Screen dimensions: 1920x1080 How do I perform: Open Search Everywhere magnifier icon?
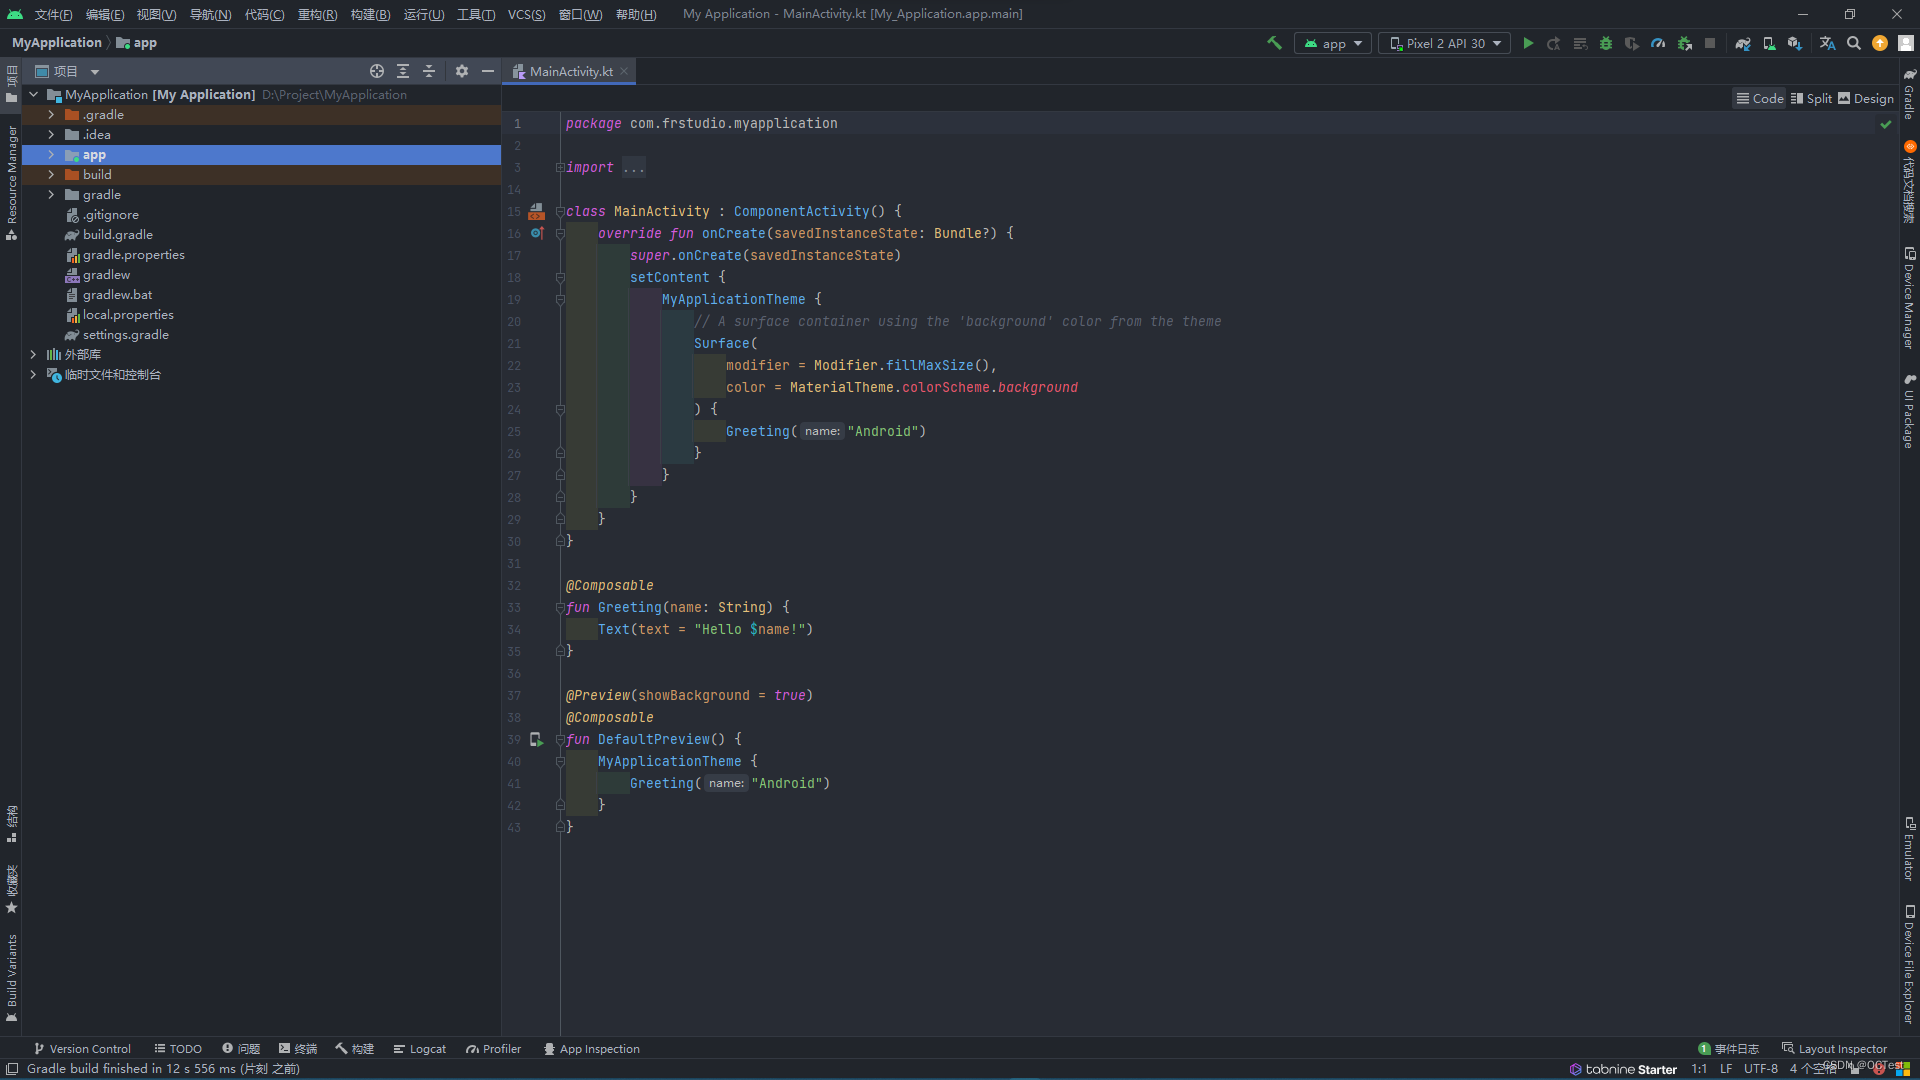1854,43
